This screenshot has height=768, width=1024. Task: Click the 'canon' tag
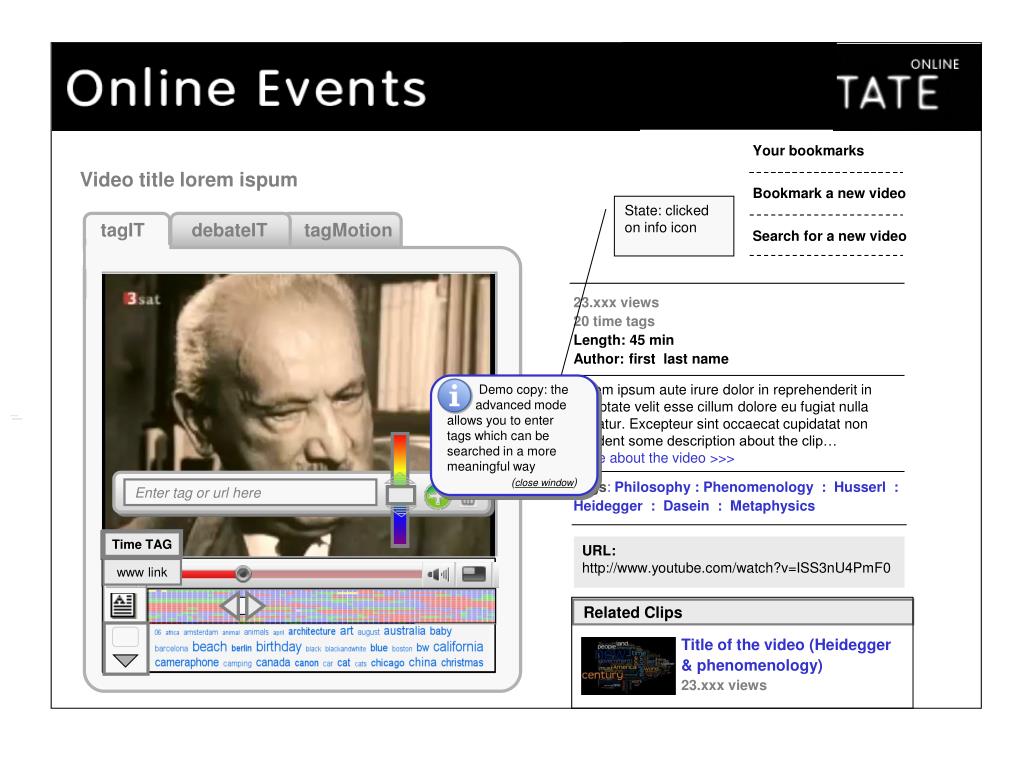point(306,664)
